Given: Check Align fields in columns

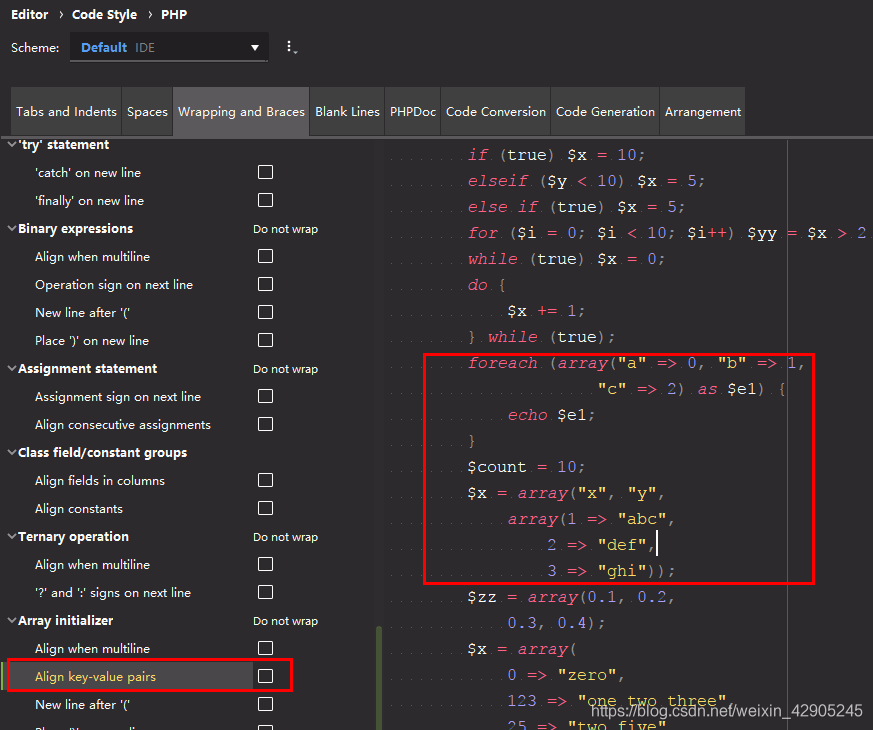Looking at the screenshot, I should (x=265, y=480).
